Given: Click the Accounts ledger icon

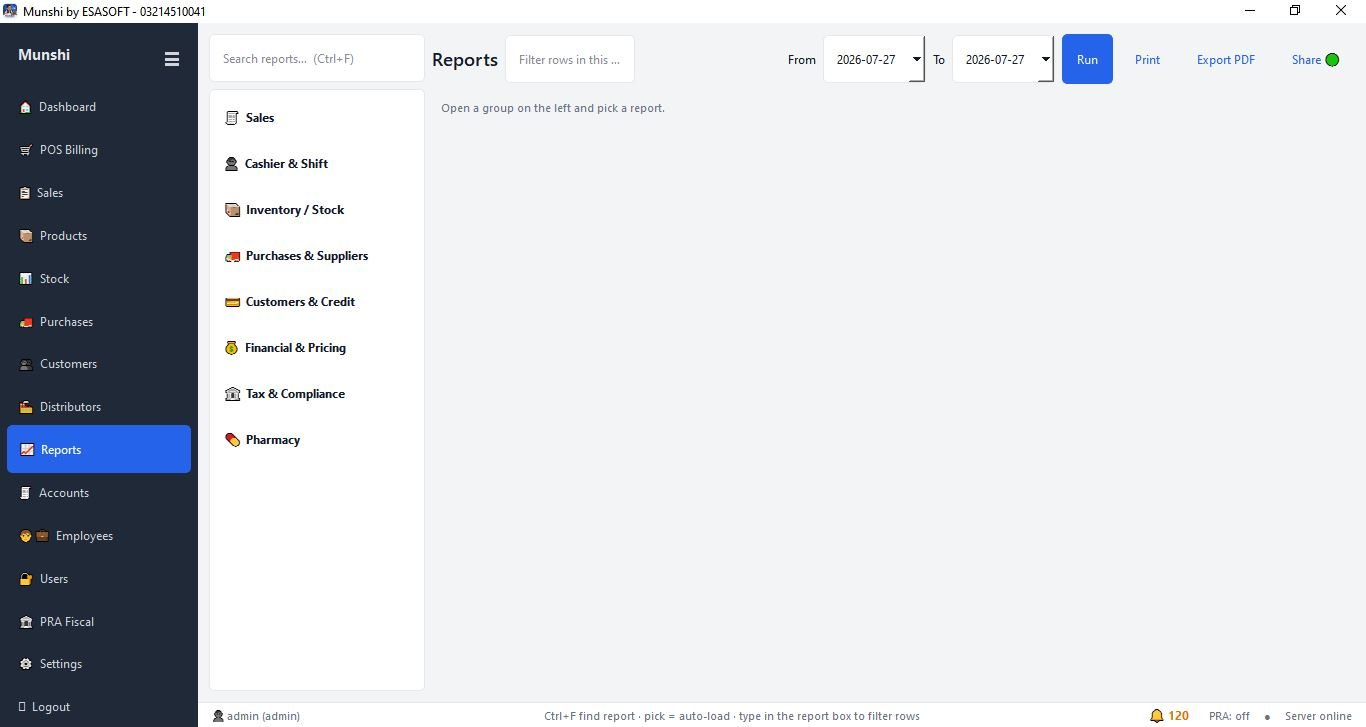Looking at the screenshot, I should (26, 493).
